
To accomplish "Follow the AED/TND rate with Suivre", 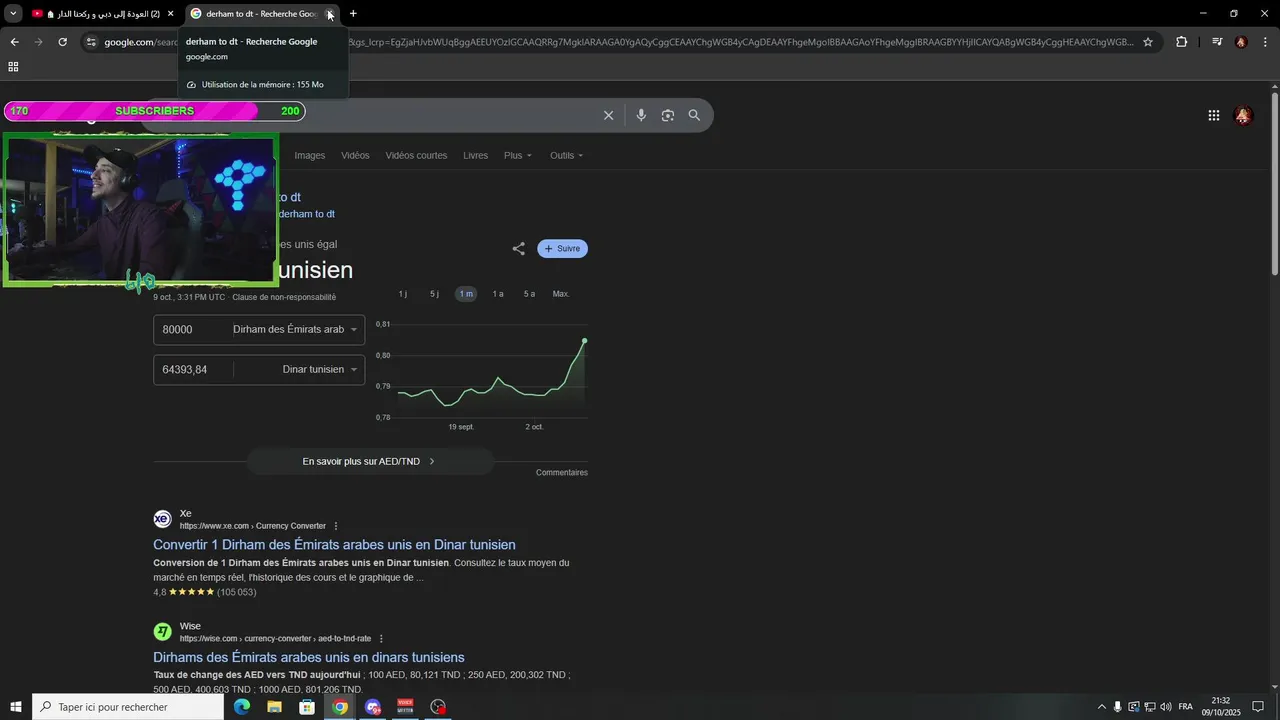I will [x=562, y=249].
